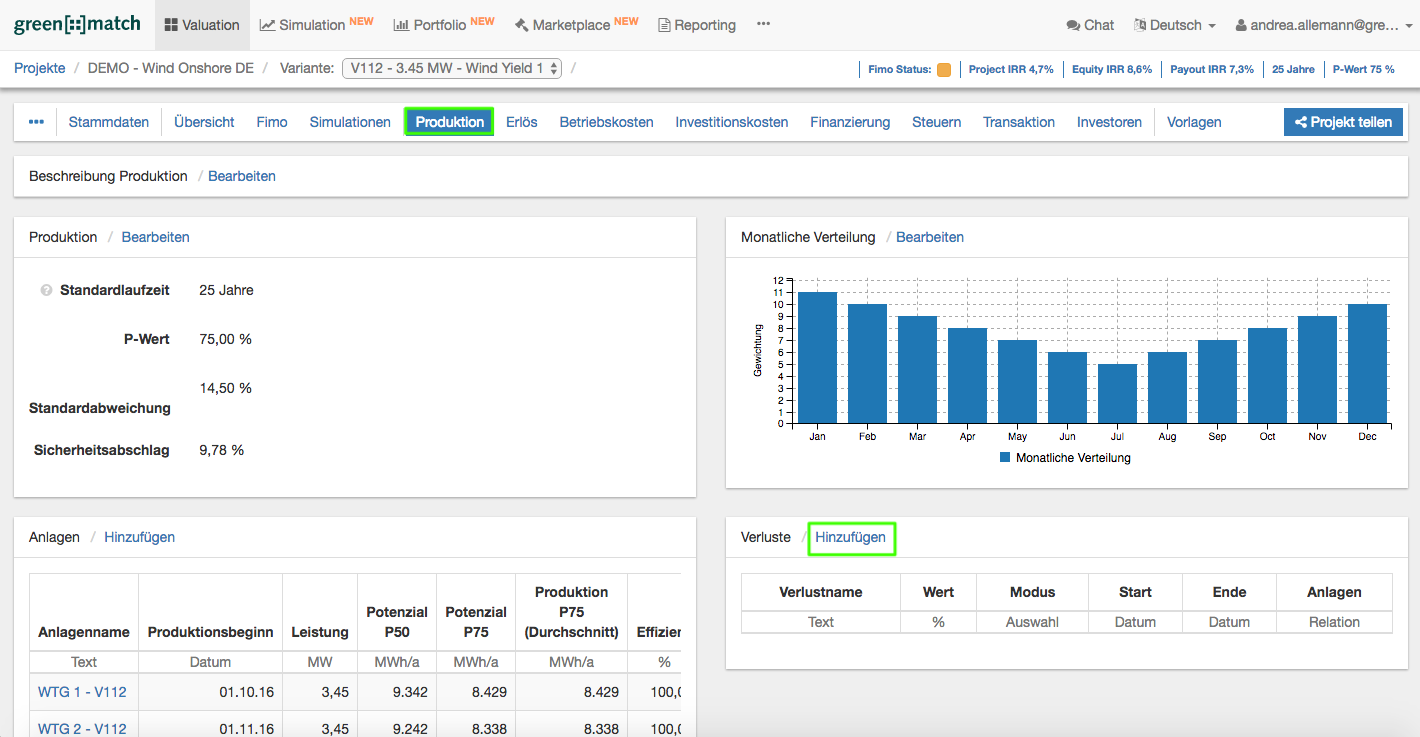Open the Marketplace section
1420x737 pixels.
(576, 25)
